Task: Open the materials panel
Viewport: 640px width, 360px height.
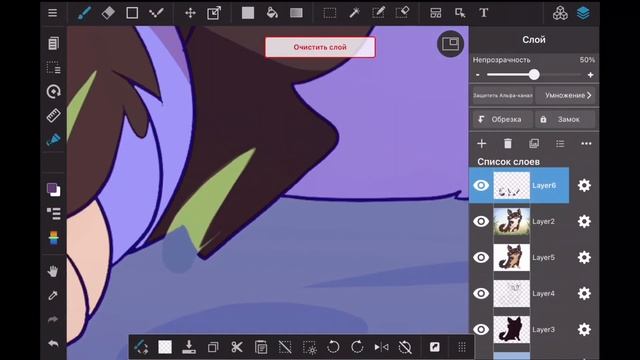Action: (560, 13)
